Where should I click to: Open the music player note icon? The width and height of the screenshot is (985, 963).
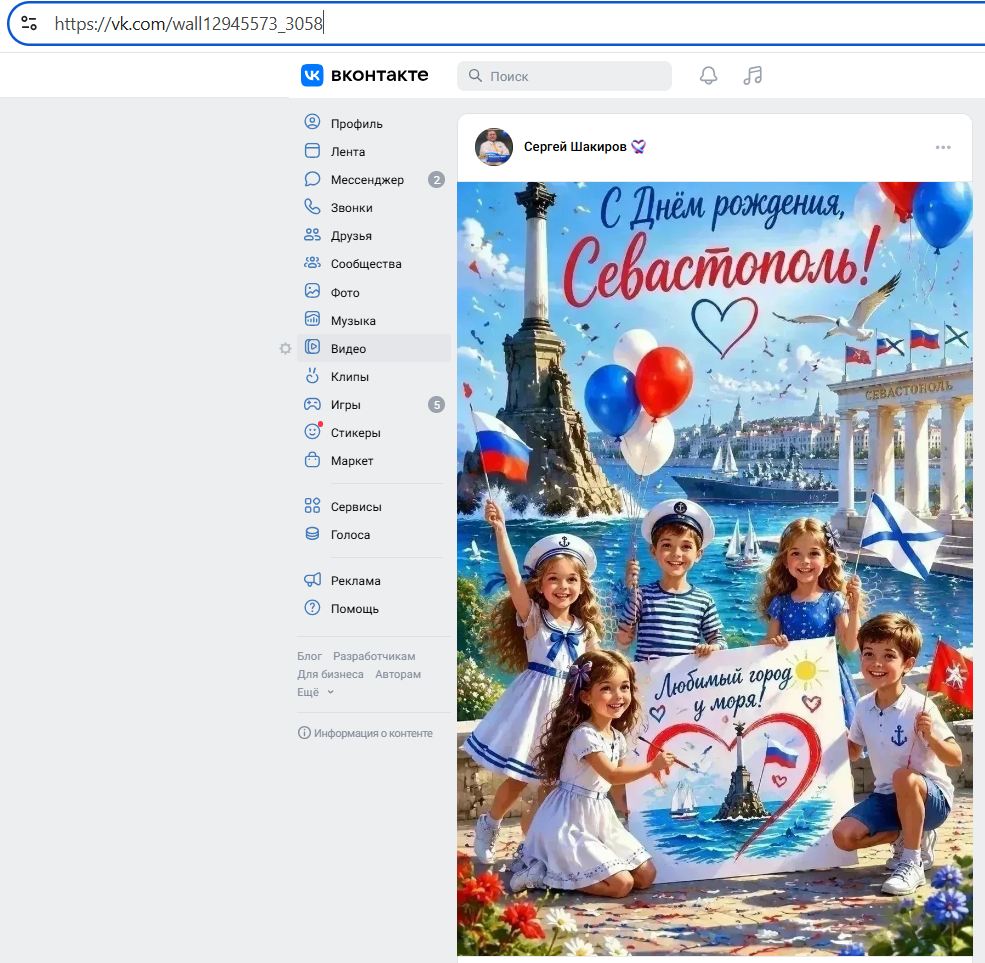point(752,75)
